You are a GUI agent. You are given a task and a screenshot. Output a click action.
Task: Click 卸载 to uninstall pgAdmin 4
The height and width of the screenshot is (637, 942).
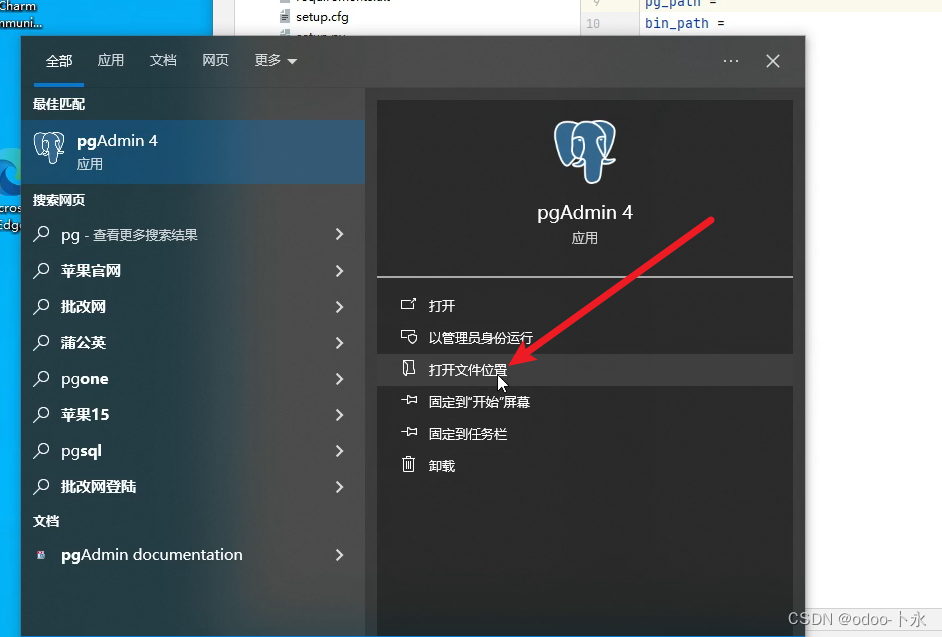(585, 466)
